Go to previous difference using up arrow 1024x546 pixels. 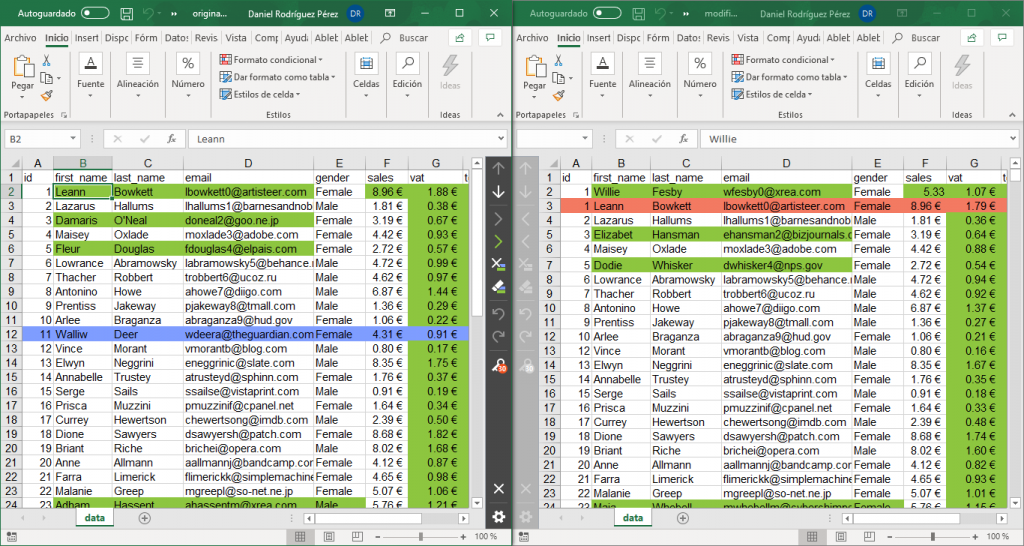pos(498,169)
